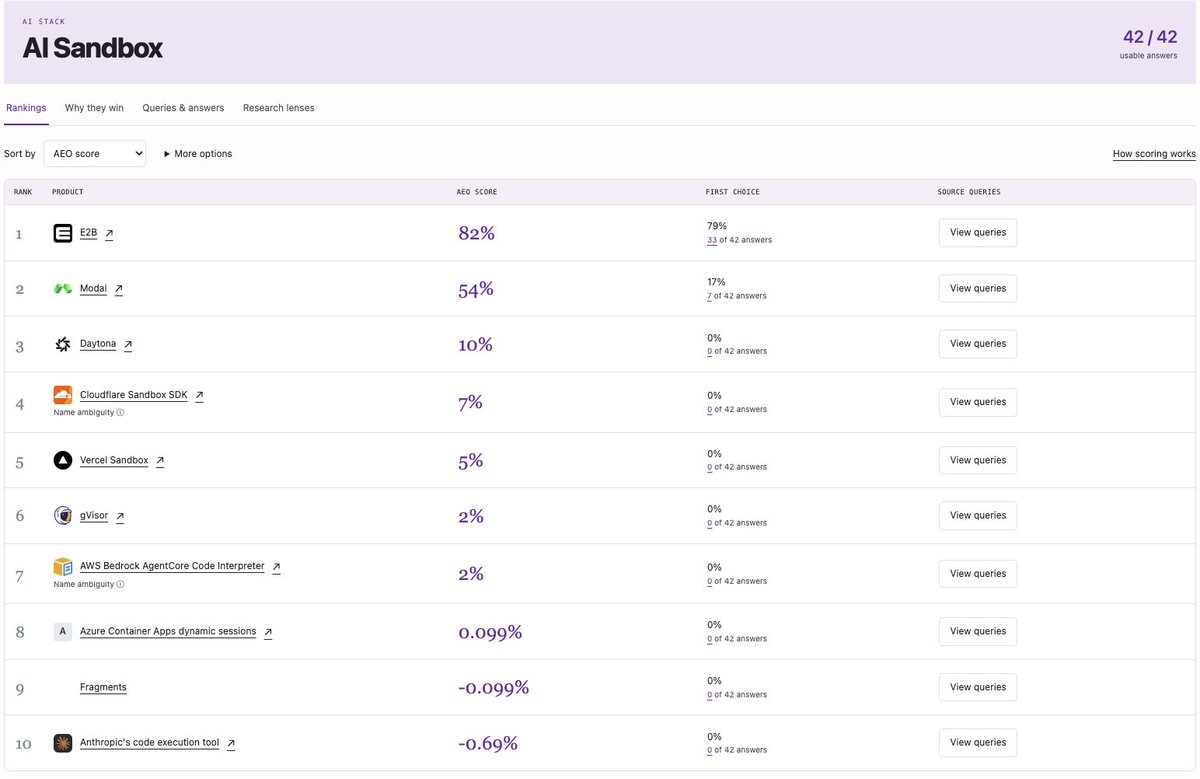Viewport: 1200px width, 779px height.
Task: Open AWS Bedrock AgentCore Code Interpreter link
Action: [x=172, y=566]
